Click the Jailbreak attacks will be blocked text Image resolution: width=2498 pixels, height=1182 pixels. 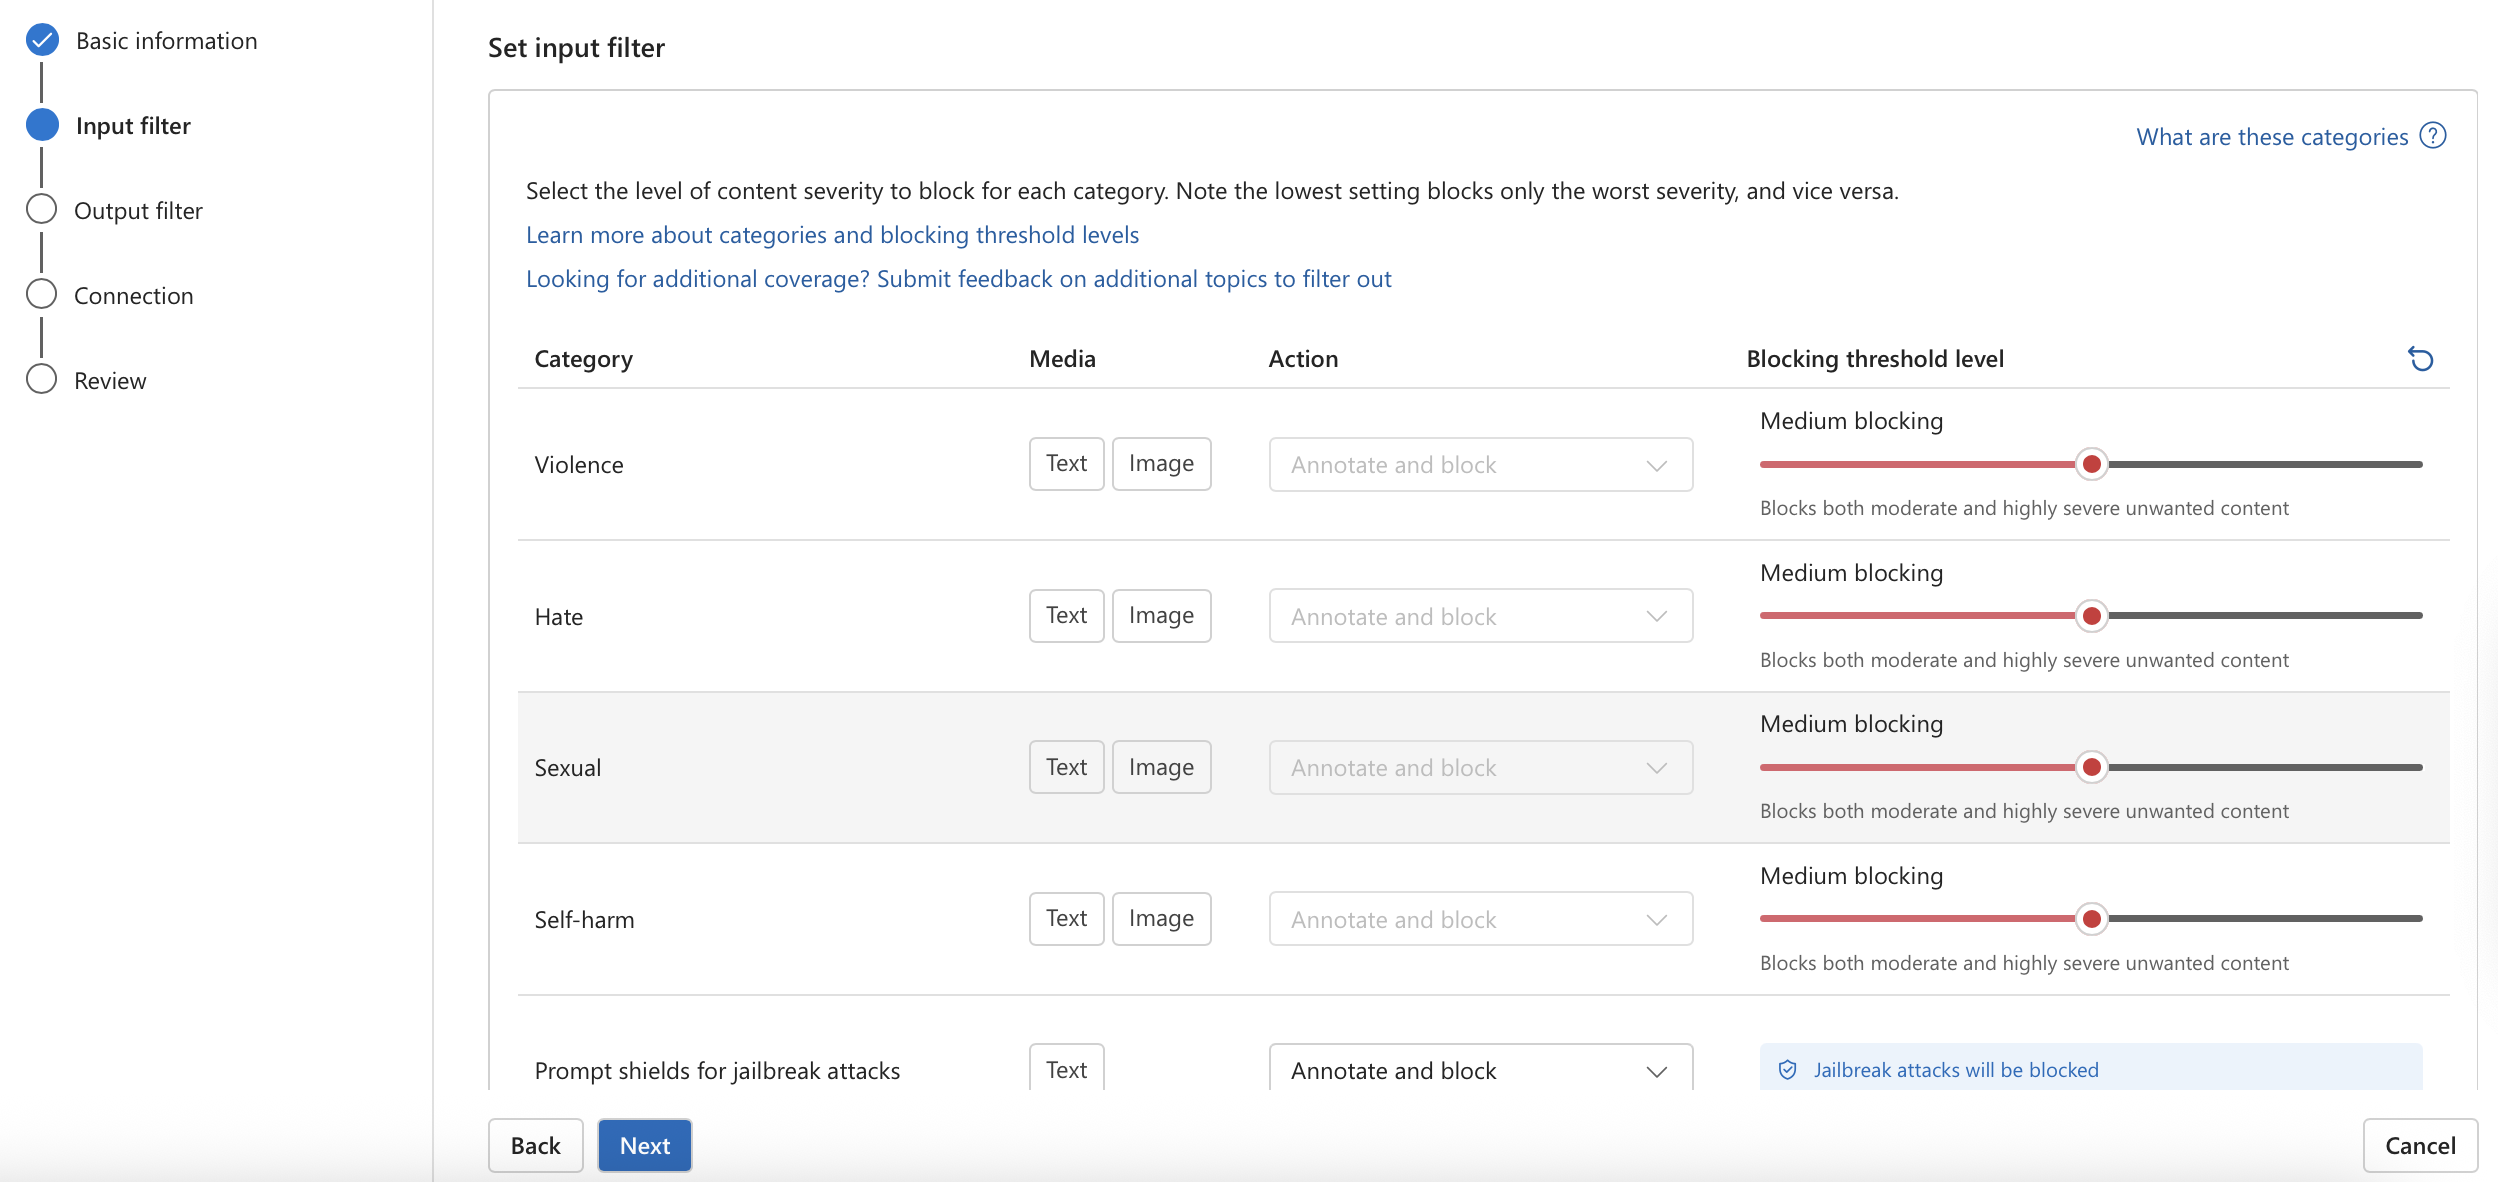(x=1956, y=1069)
